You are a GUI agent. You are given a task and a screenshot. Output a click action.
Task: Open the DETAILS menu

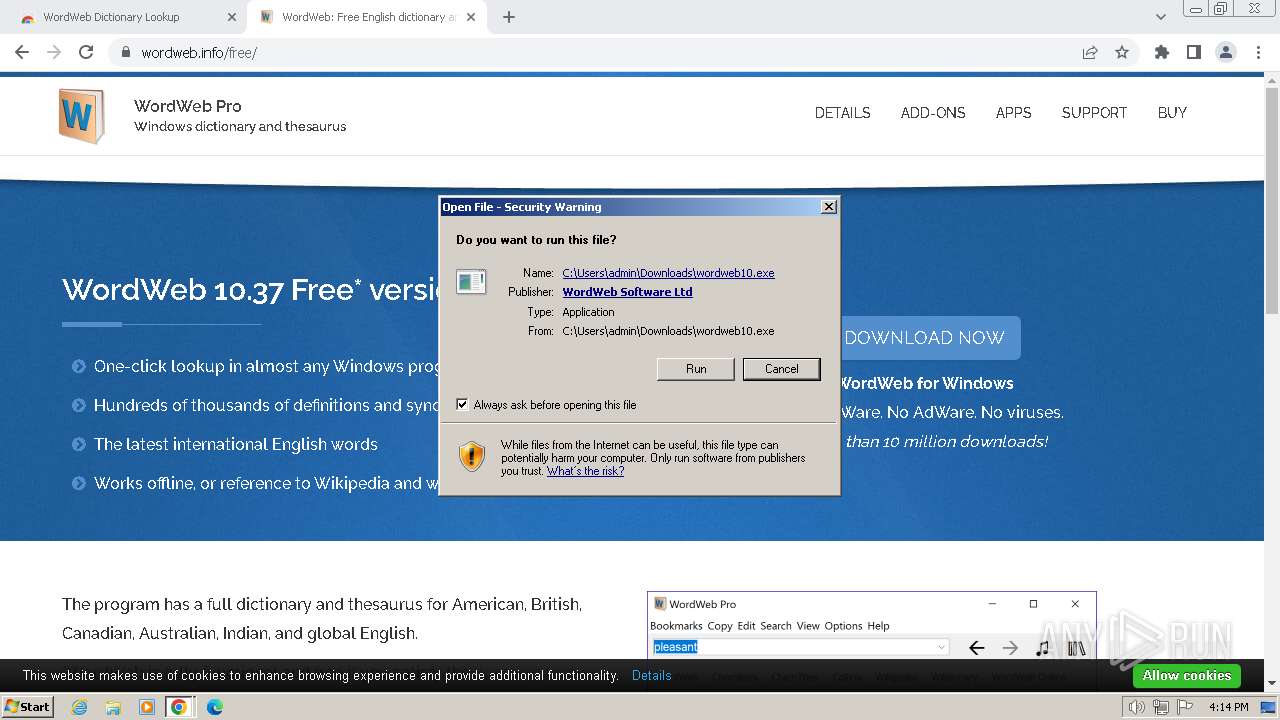pyautogui.click(x=842, y=113)
